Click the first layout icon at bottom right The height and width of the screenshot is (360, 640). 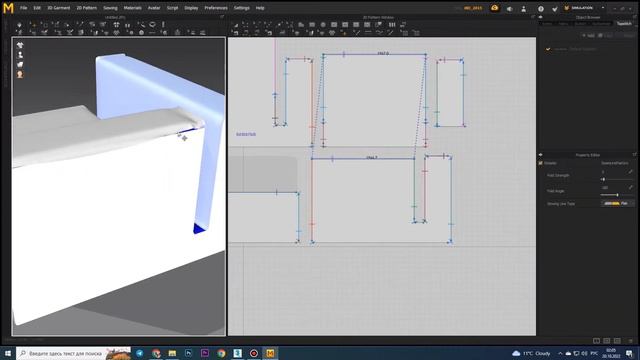click(x=596, y=340)
